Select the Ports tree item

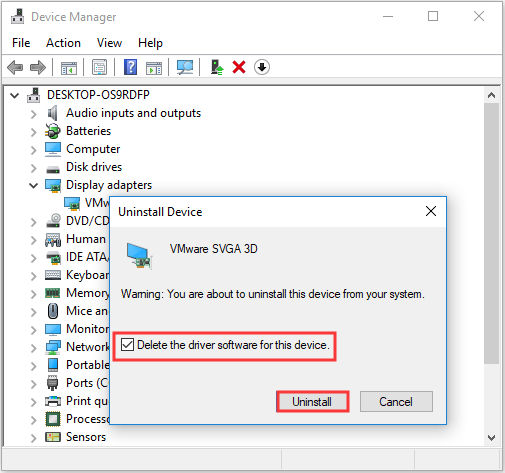tap(87, 383)
